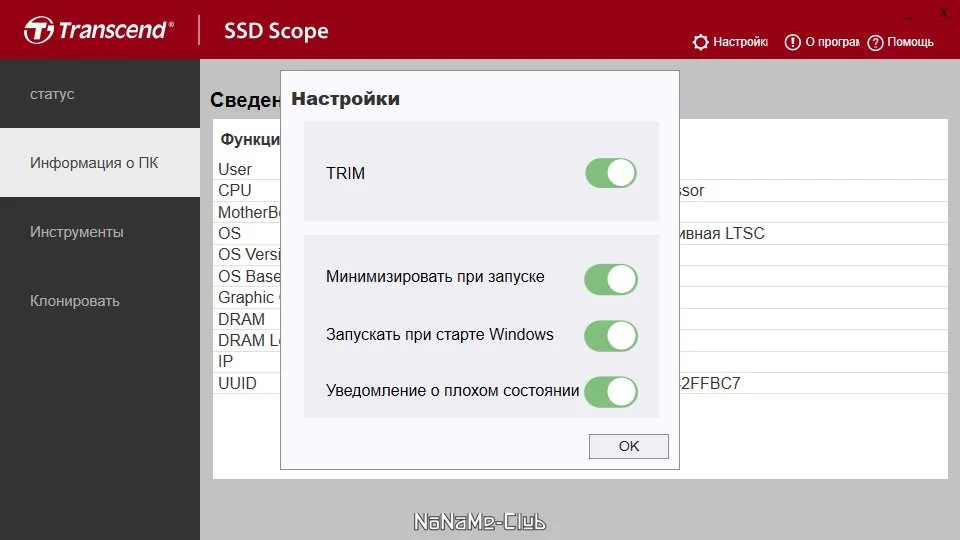This screenshot has width=960, height=540.
Task: Select the IP row label
Action: point(225,361)
